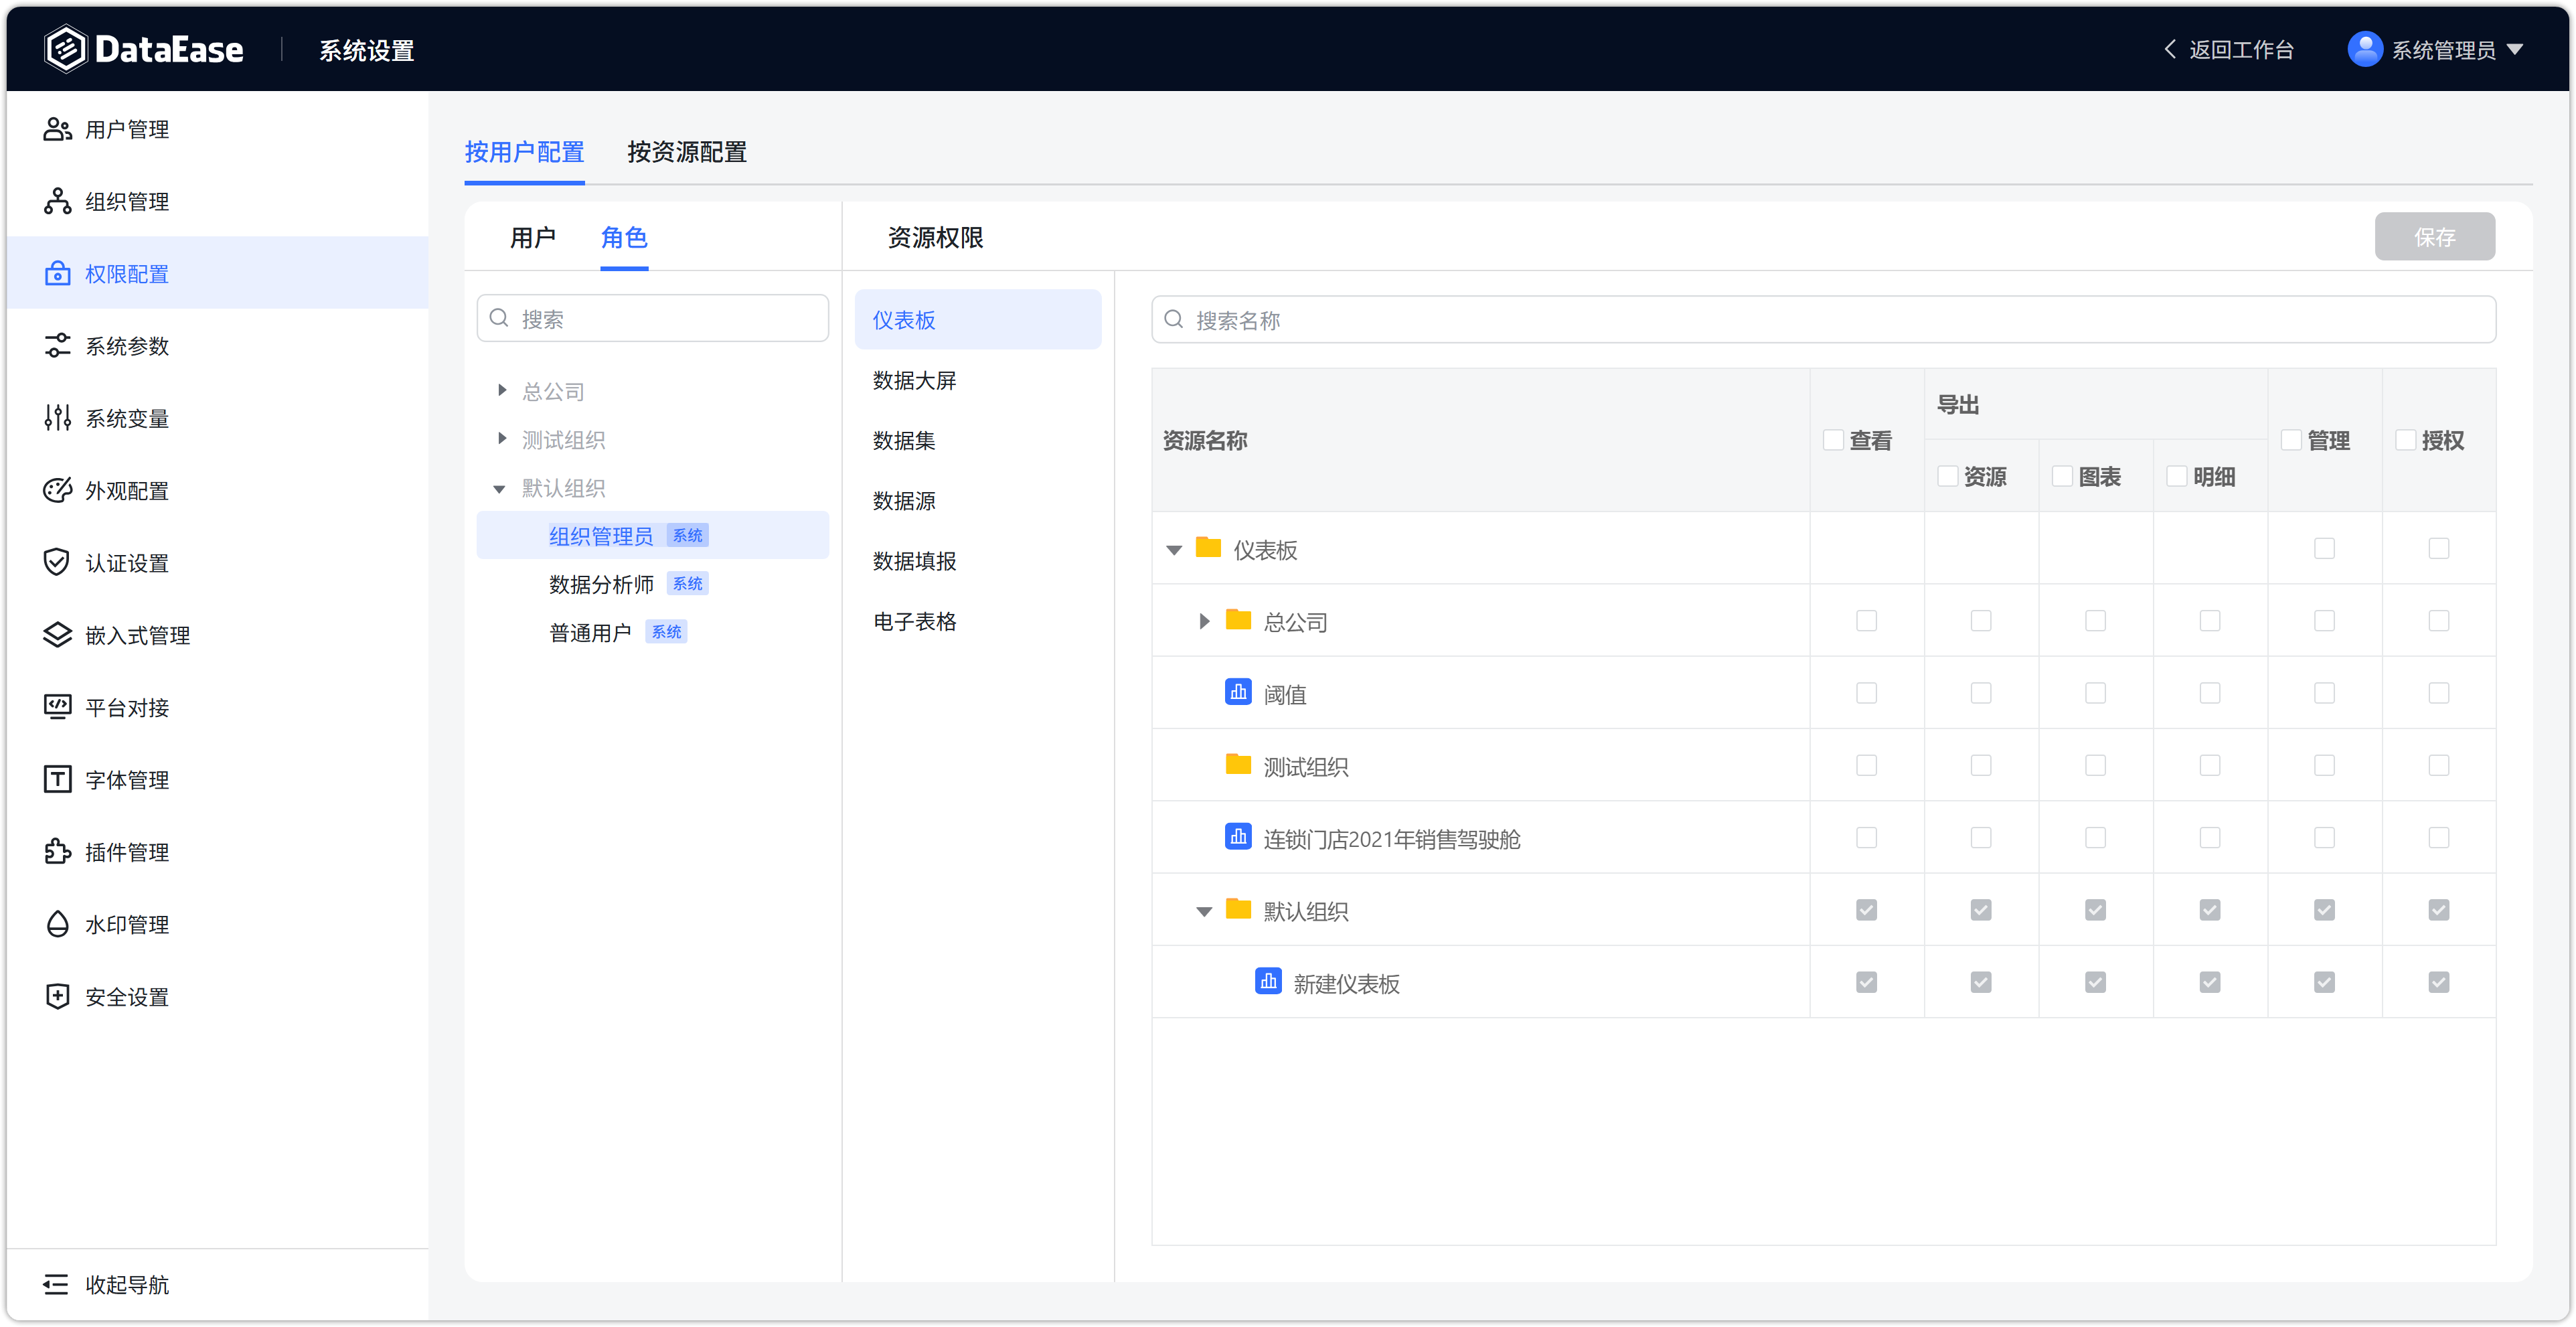This screenshot has width=2576, height=1327.
Task: Click the 平台对接 monitor icon
Action: (x=58, y=707)
